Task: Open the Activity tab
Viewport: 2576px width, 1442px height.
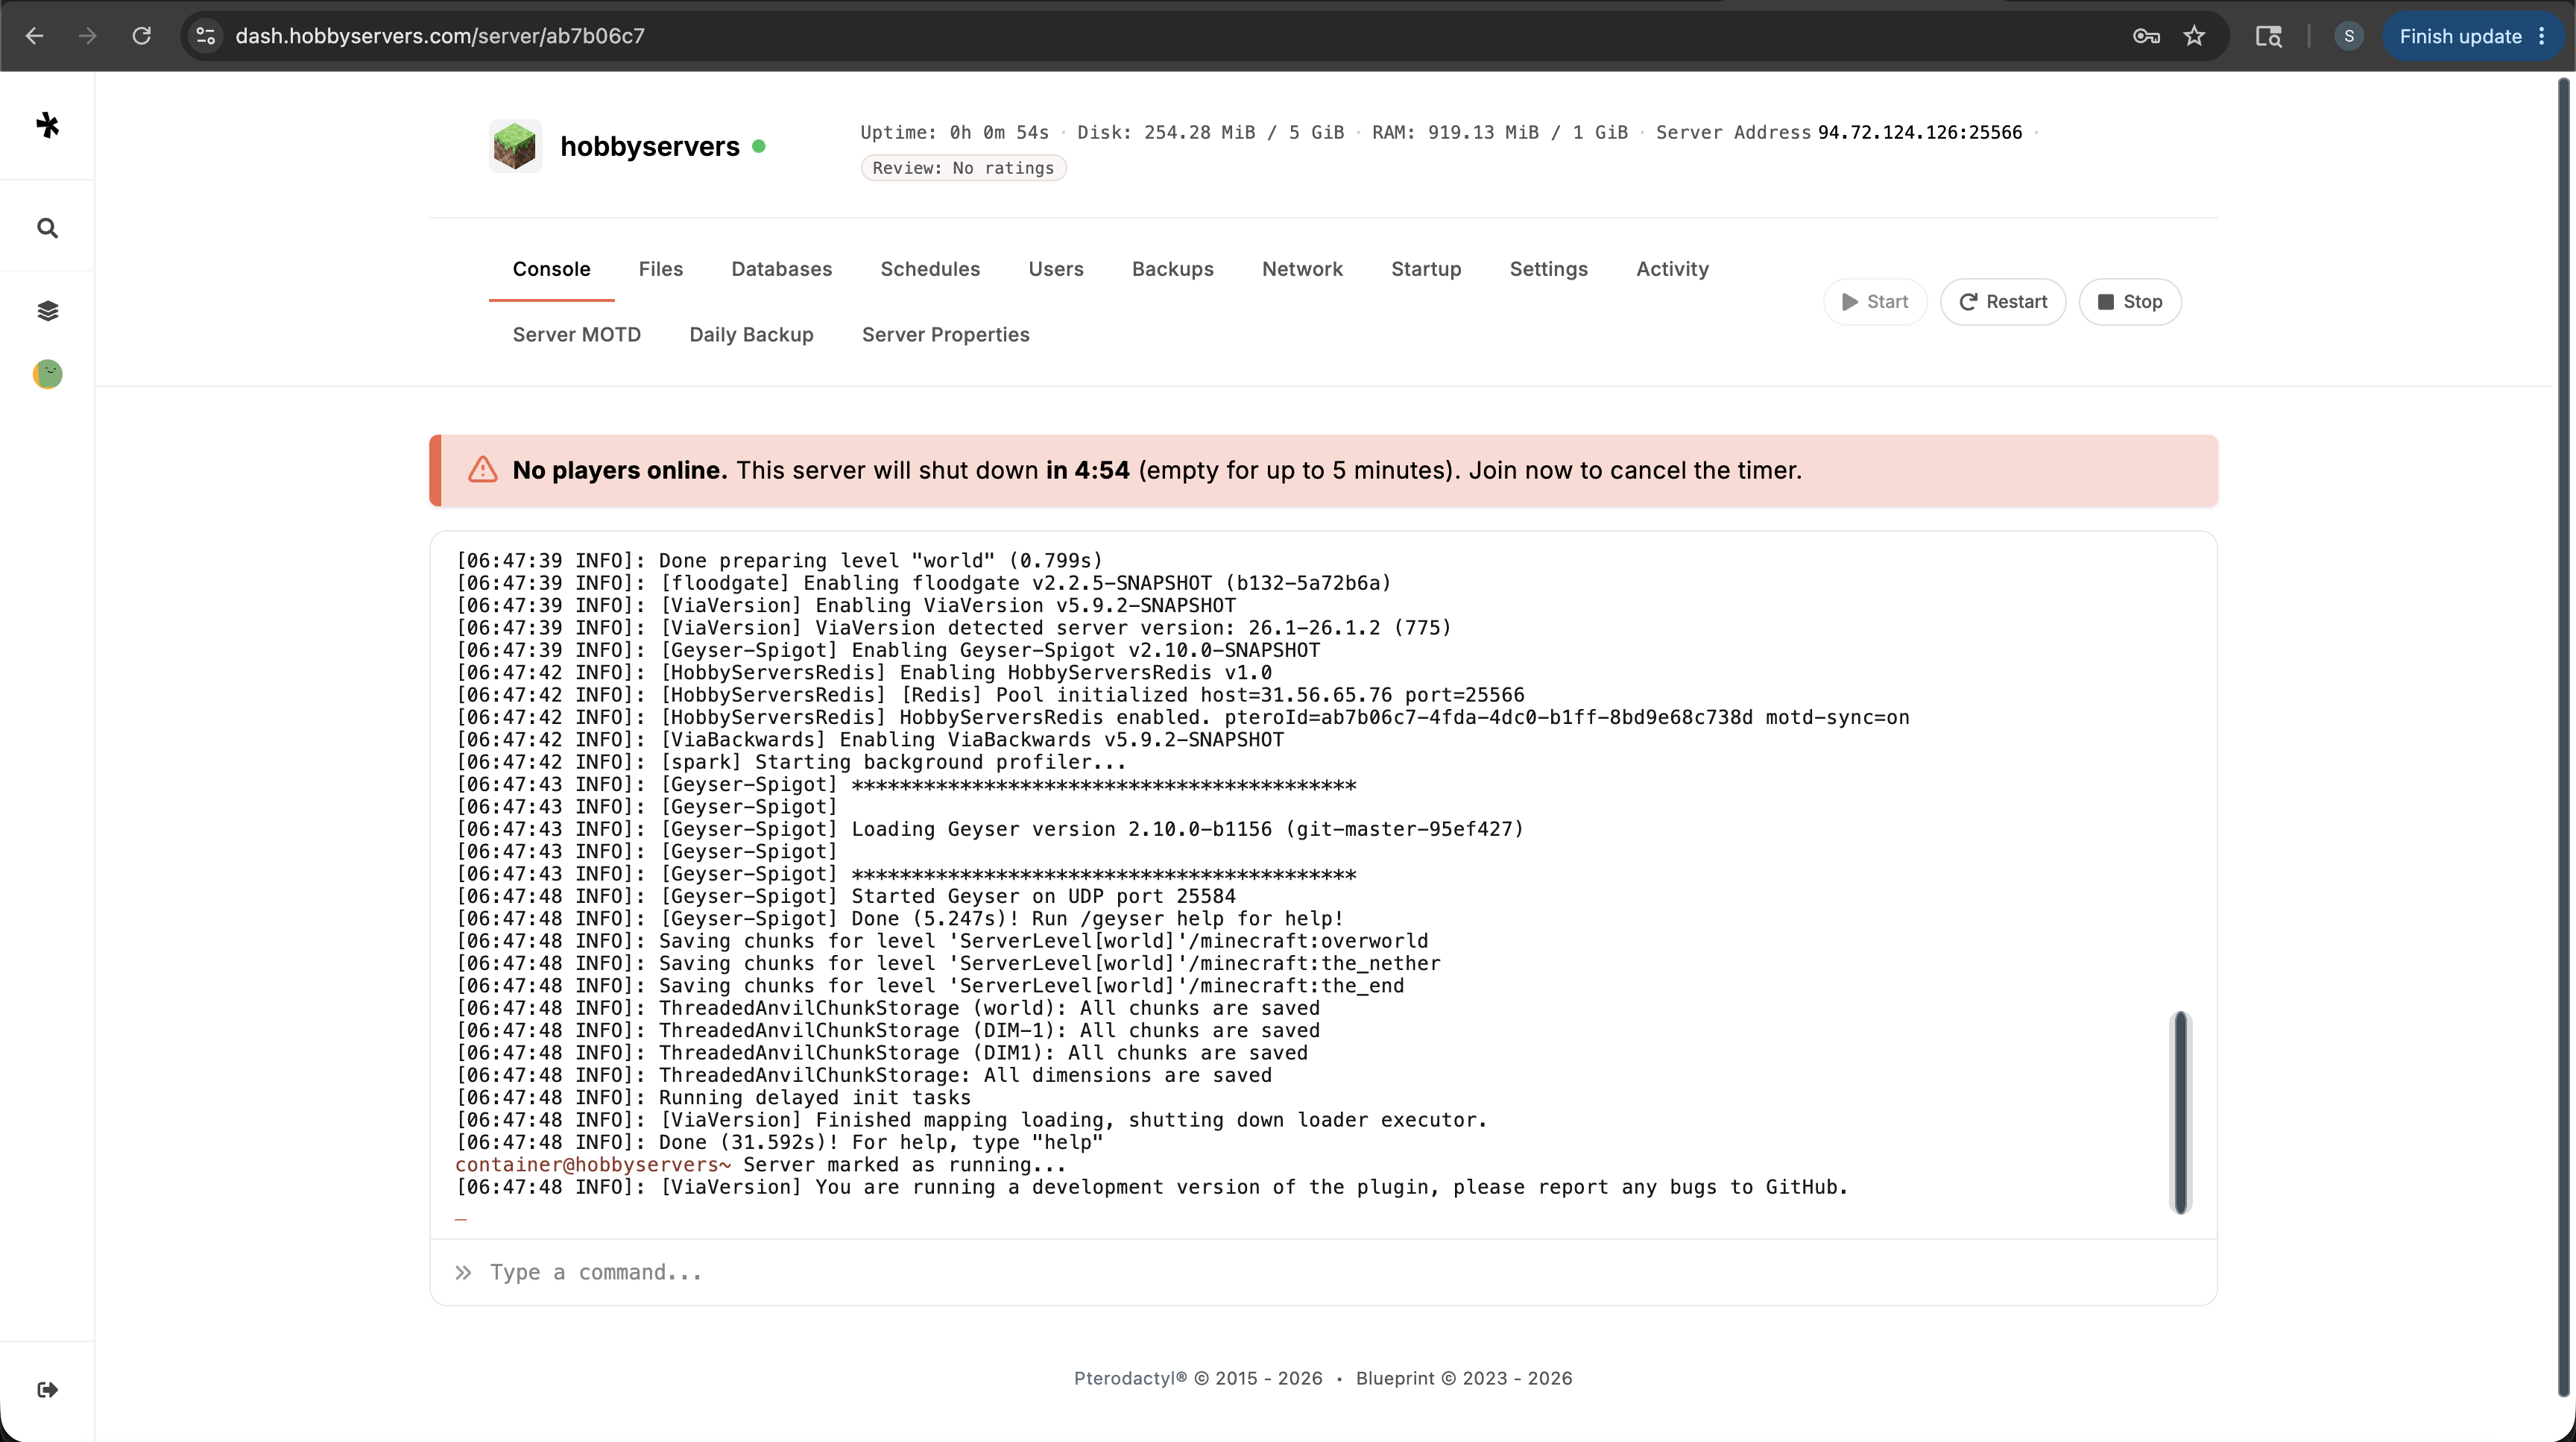Action: coord(1673,269)
